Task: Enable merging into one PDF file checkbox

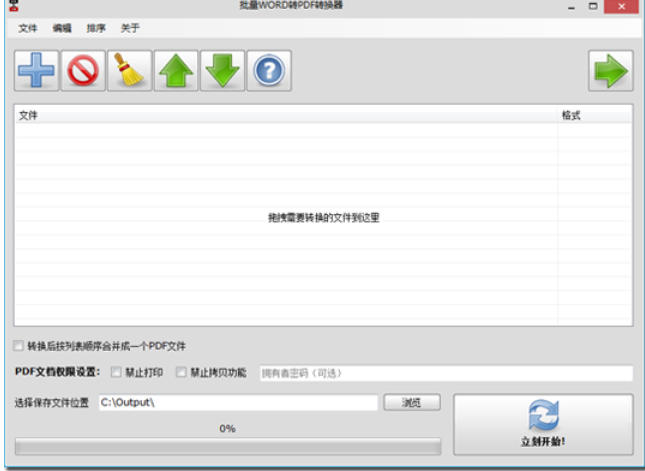Action: [x=19, y=346]
